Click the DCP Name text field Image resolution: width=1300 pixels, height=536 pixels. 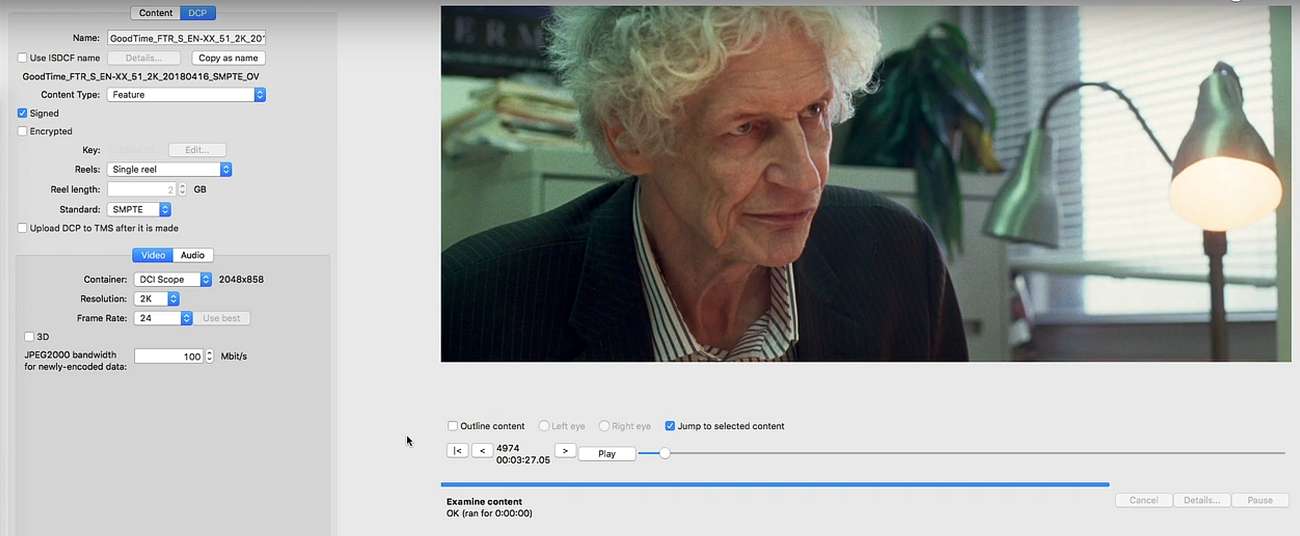pyautogui.click(x=186, y=38)
